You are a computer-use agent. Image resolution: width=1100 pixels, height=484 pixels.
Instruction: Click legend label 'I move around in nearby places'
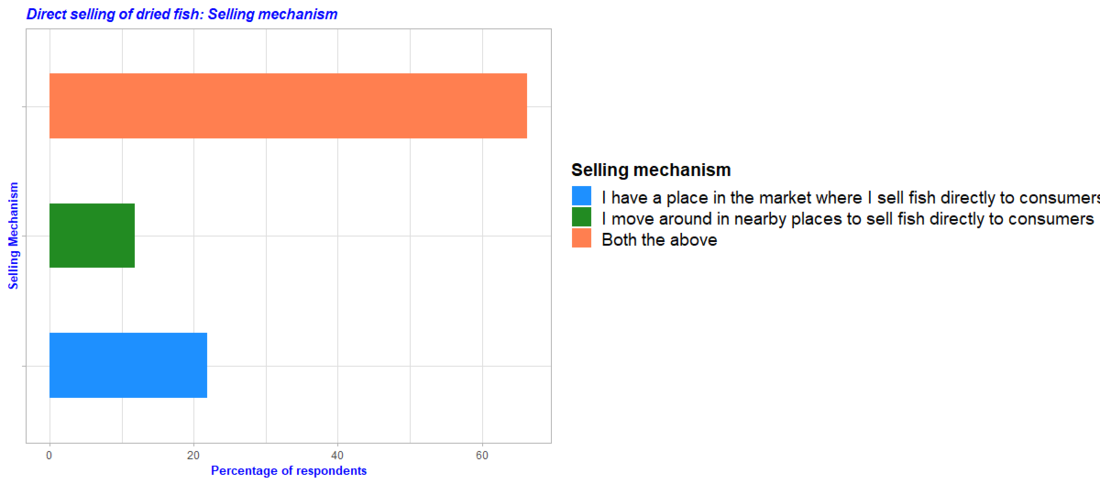847,219
